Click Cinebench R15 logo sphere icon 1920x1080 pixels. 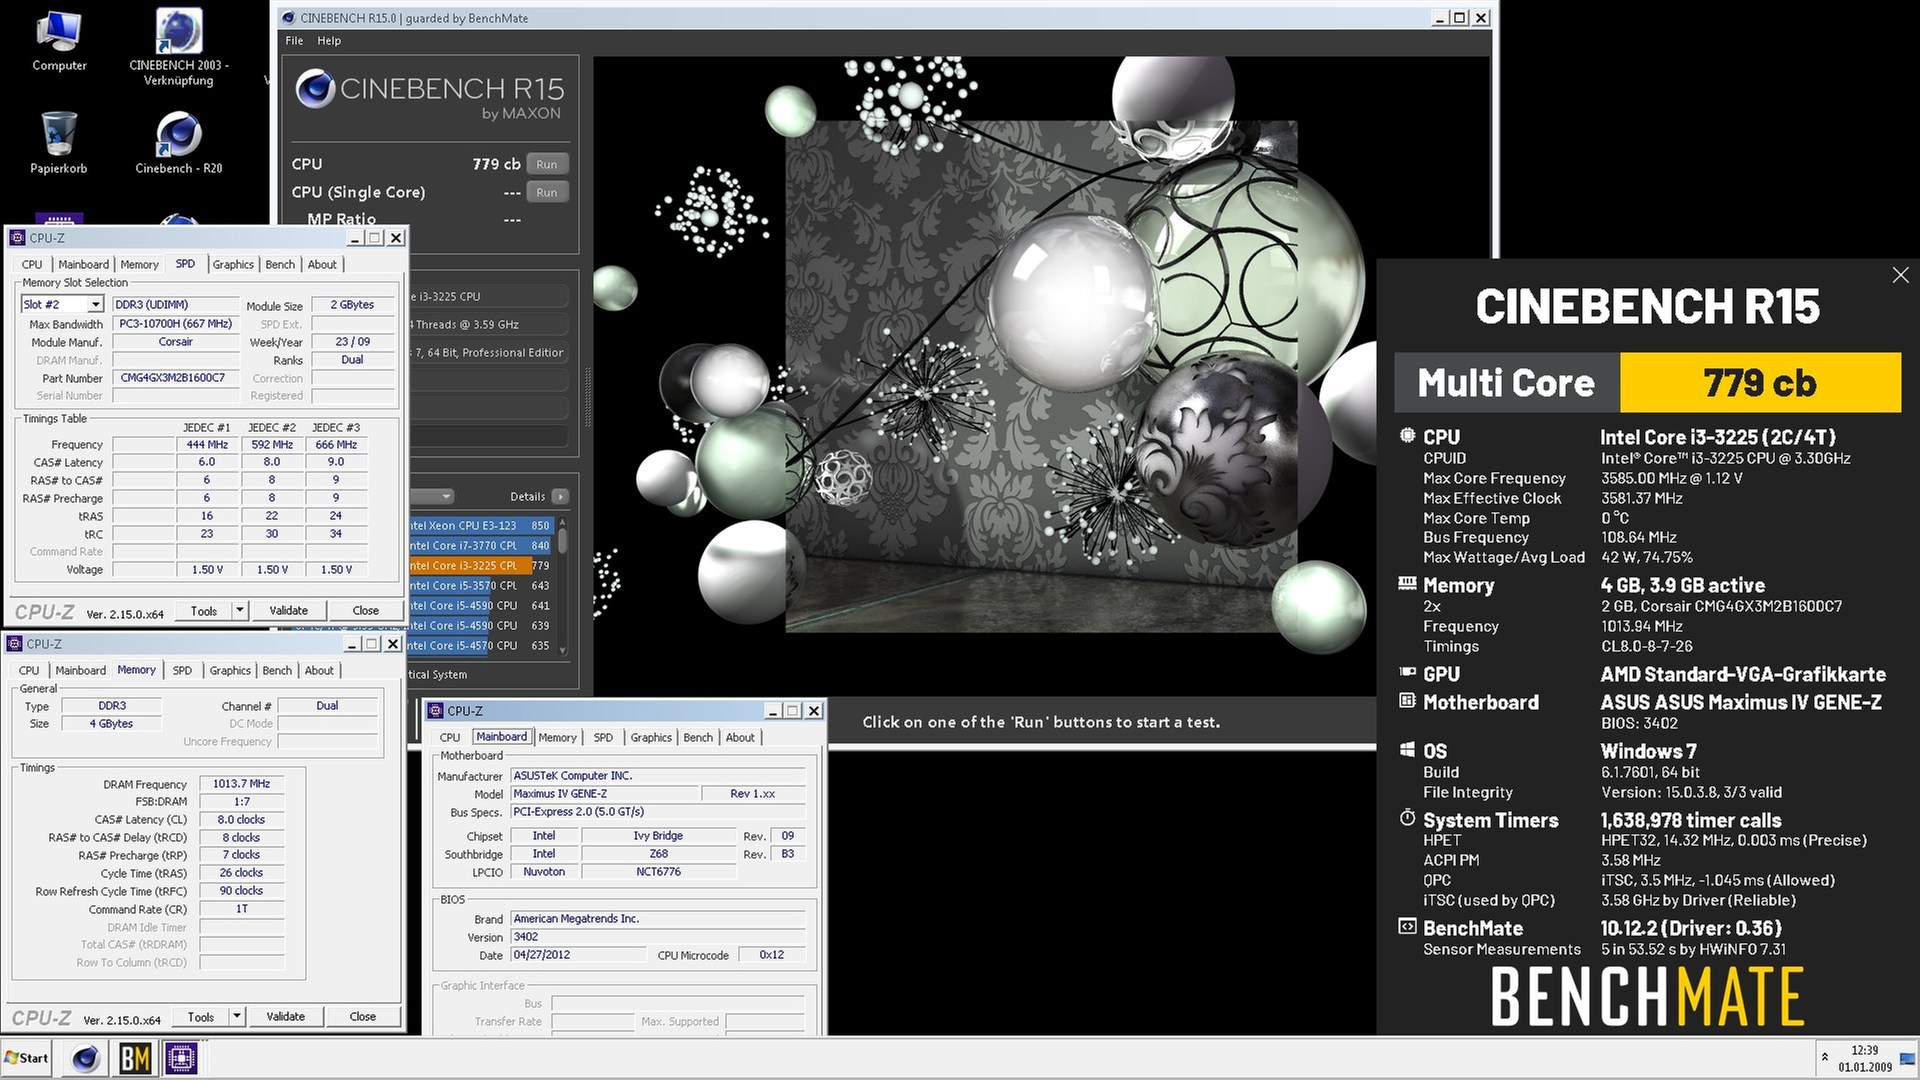[x=314, y=89]
